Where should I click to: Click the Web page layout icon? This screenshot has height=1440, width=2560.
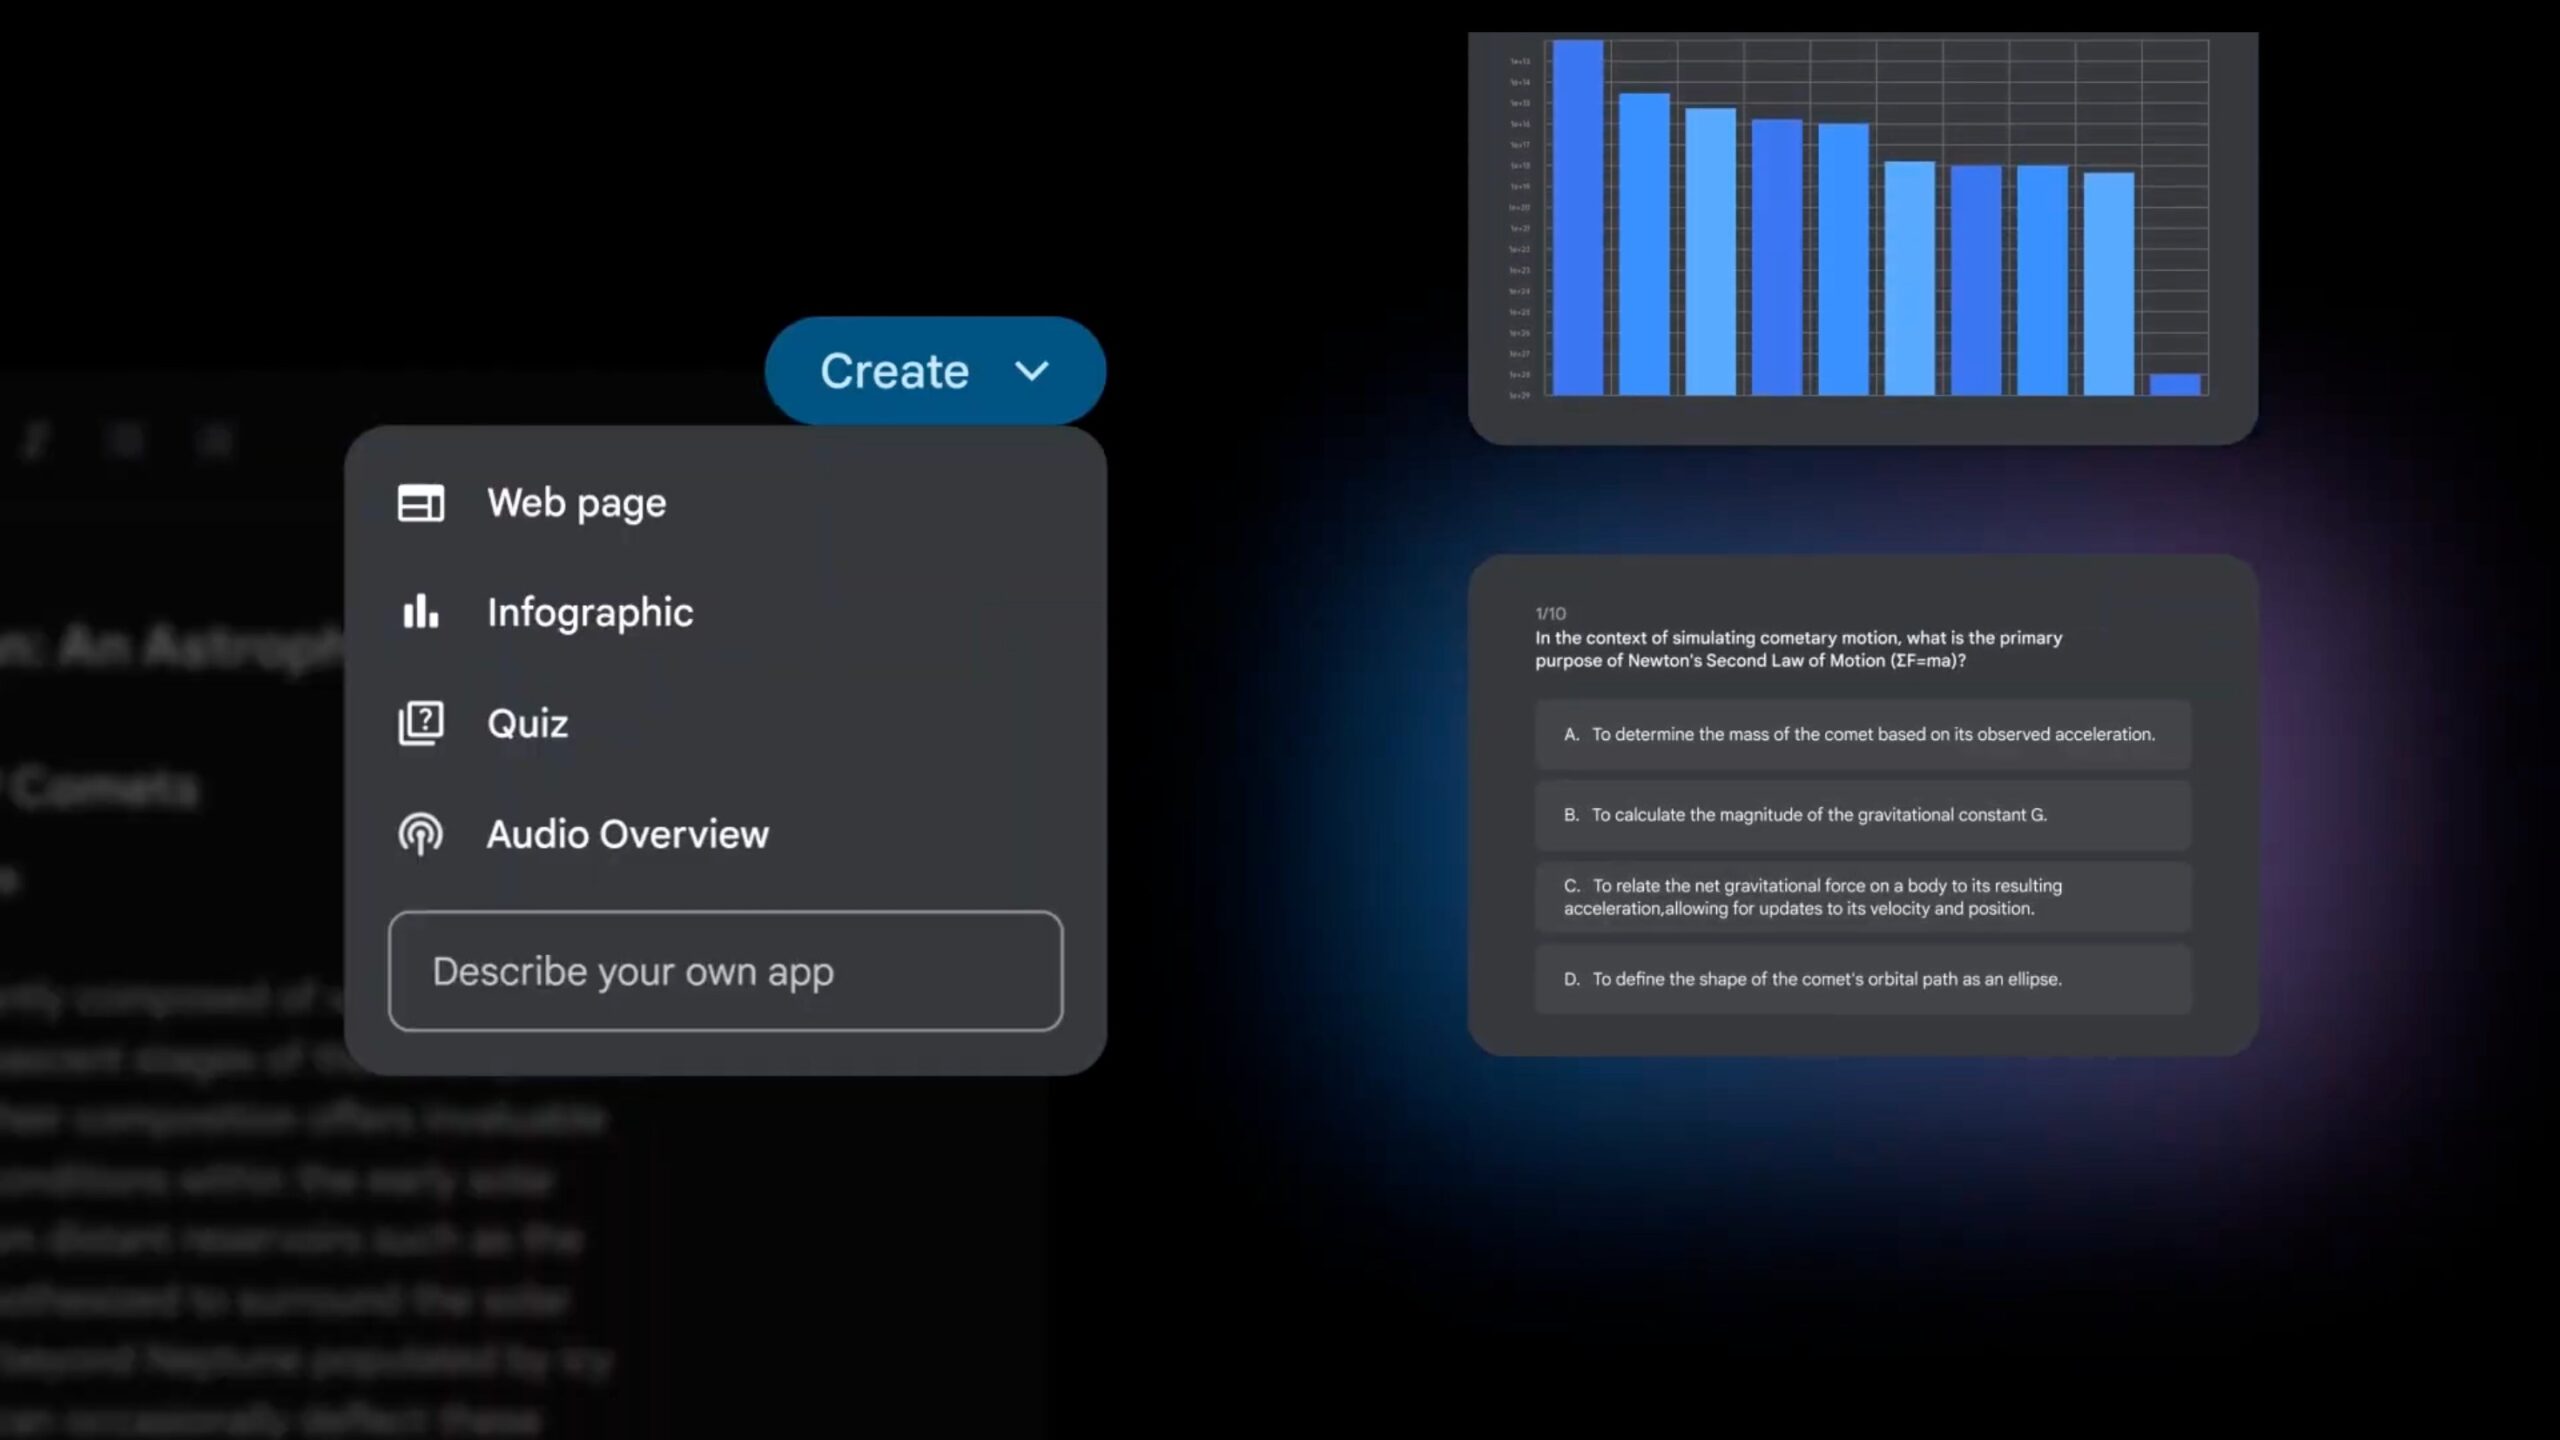point(421,503)
